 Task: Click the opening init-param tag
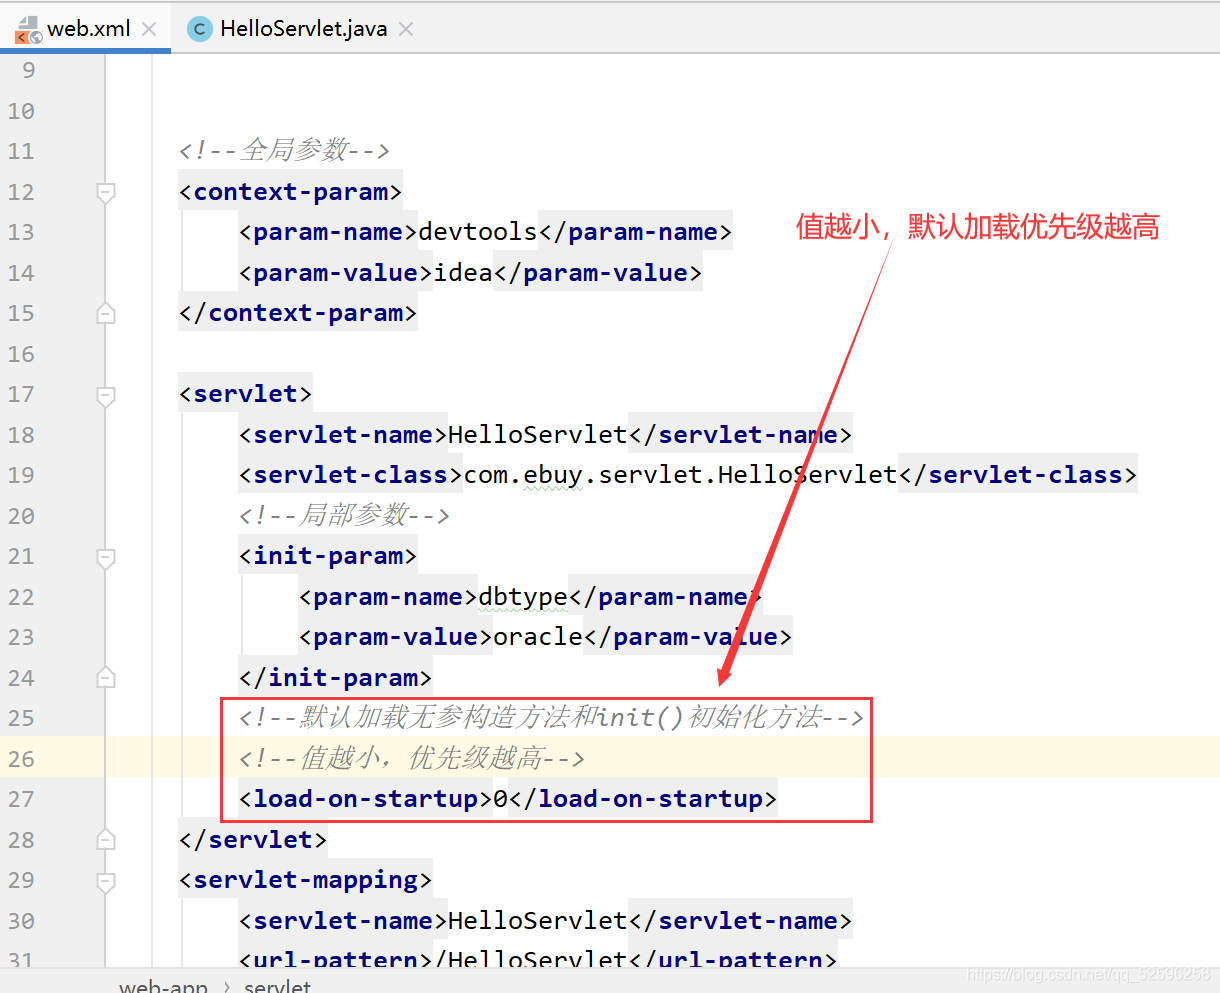pyautogui.click(x=328, y=556)
